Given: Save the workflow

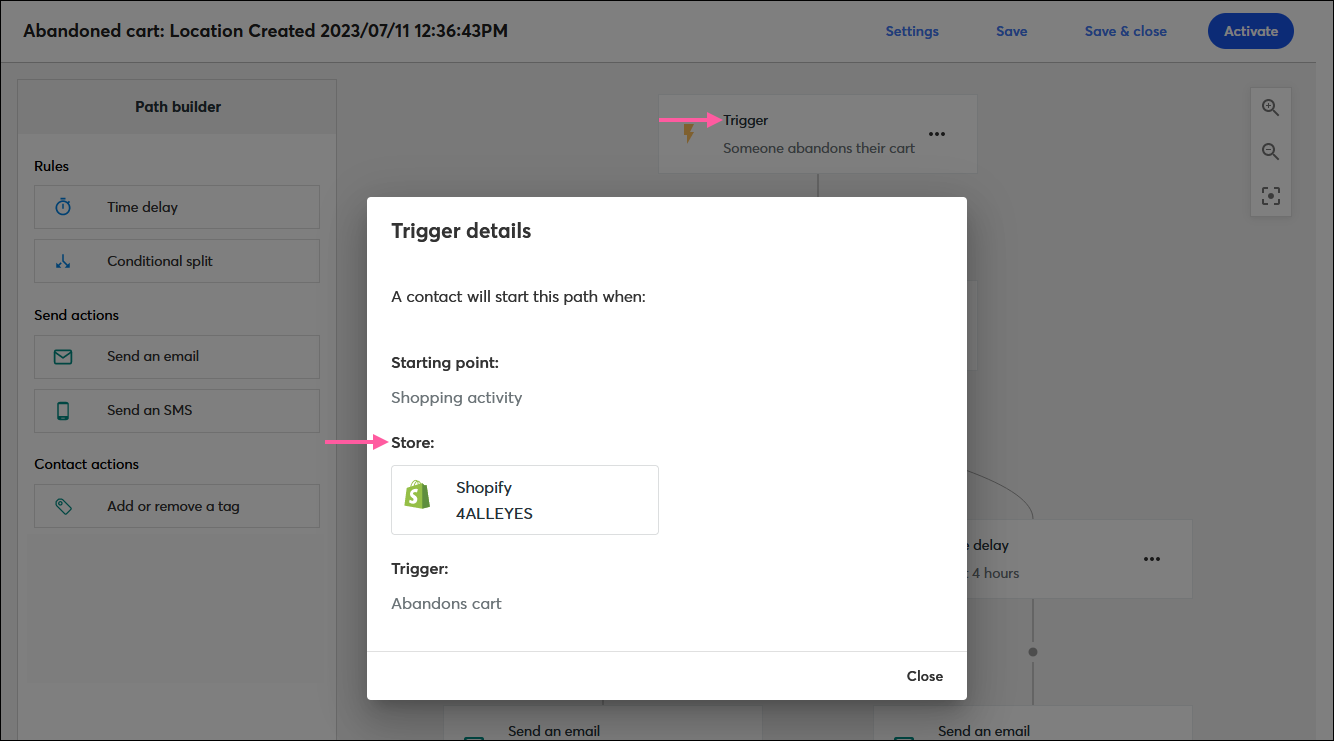Looking at the screenshot, I should pos(1011,31).
